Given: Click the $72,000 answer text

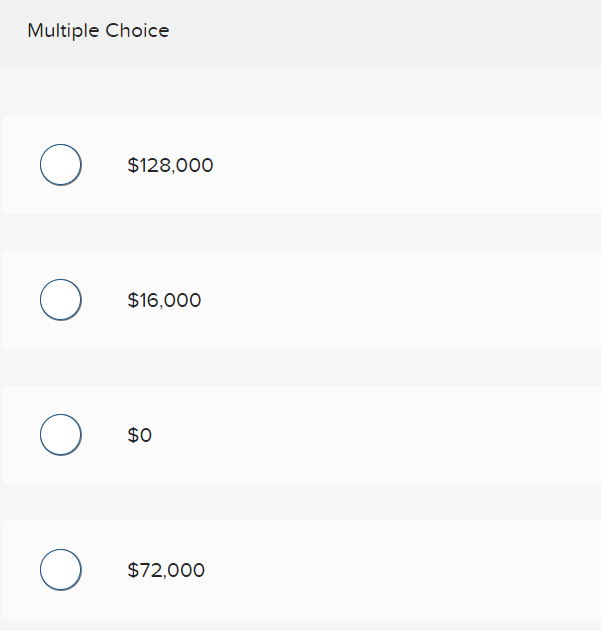Looking at the screenshot, I should (166, 571).
